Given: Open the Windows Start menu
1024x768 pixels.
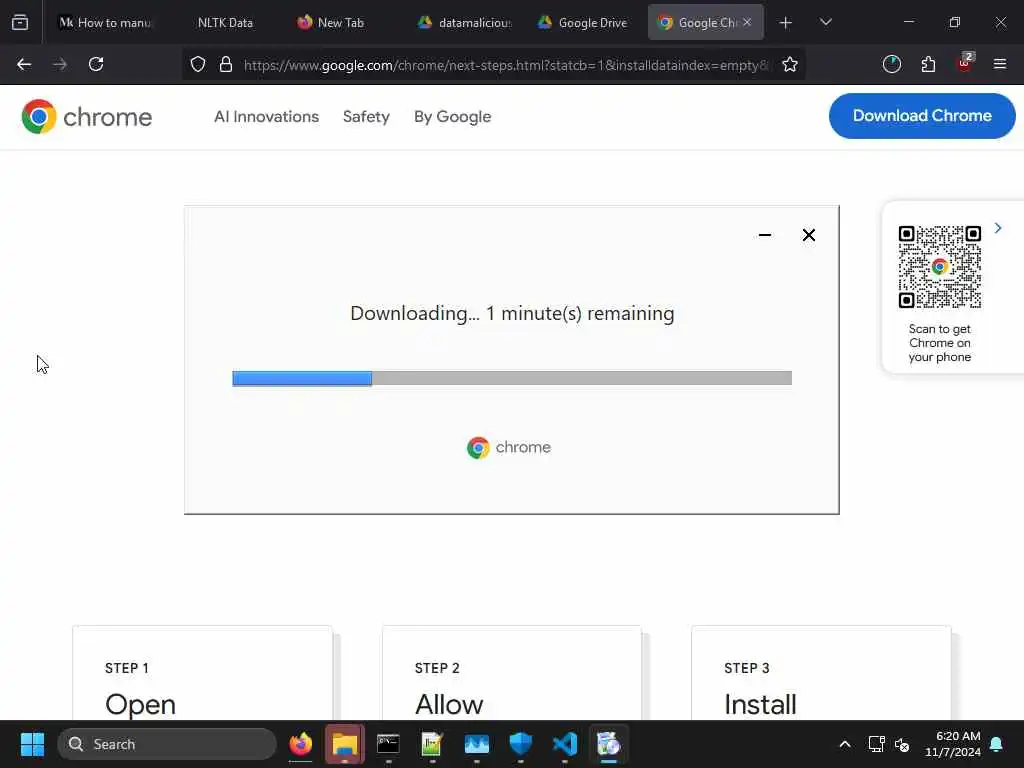Looking at the screenshot, I should (32, 744).
